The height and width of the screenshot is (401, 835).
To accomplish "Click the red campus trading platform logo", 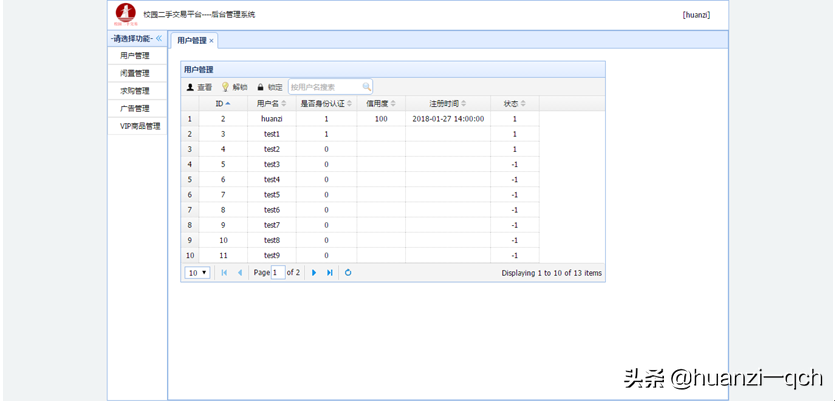I will [x=126, y=14].
